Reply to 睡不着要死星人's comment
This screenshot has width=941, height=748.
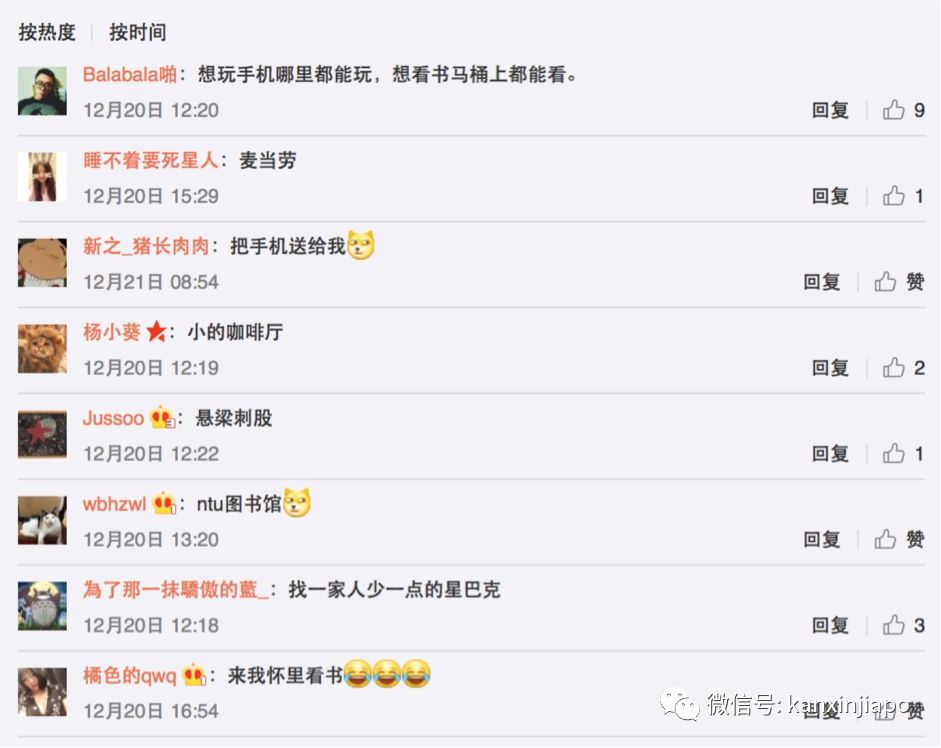point(830,196)
